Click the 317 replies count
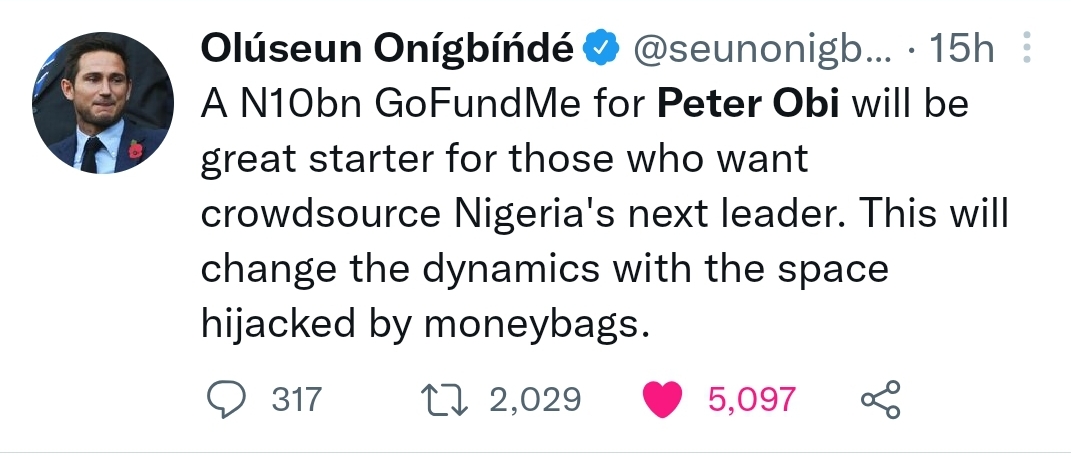Screen dimensions: 1071x456 297,400
